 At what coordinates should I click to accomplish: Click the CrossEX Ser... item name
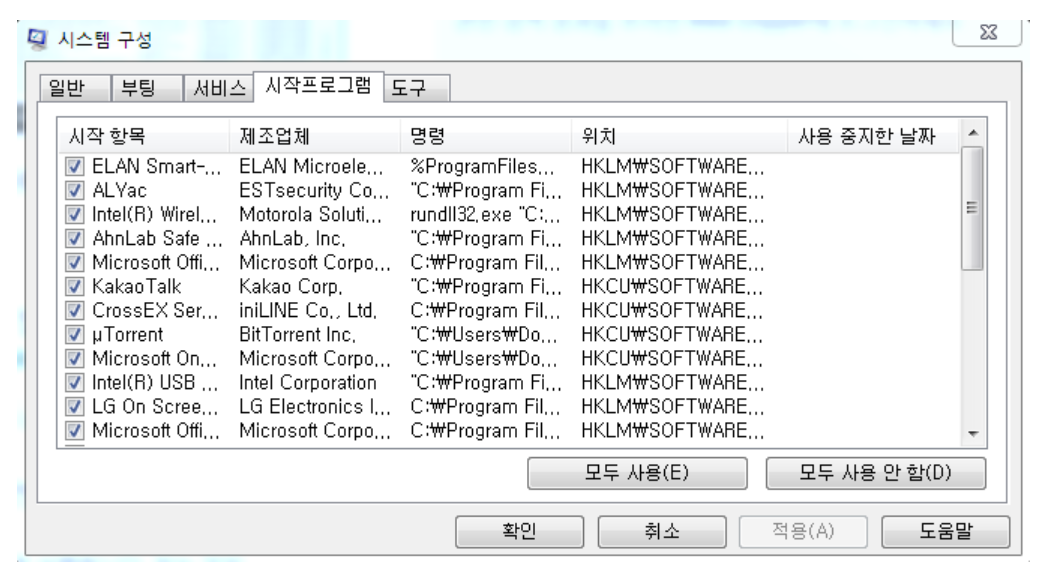point(155,310)
